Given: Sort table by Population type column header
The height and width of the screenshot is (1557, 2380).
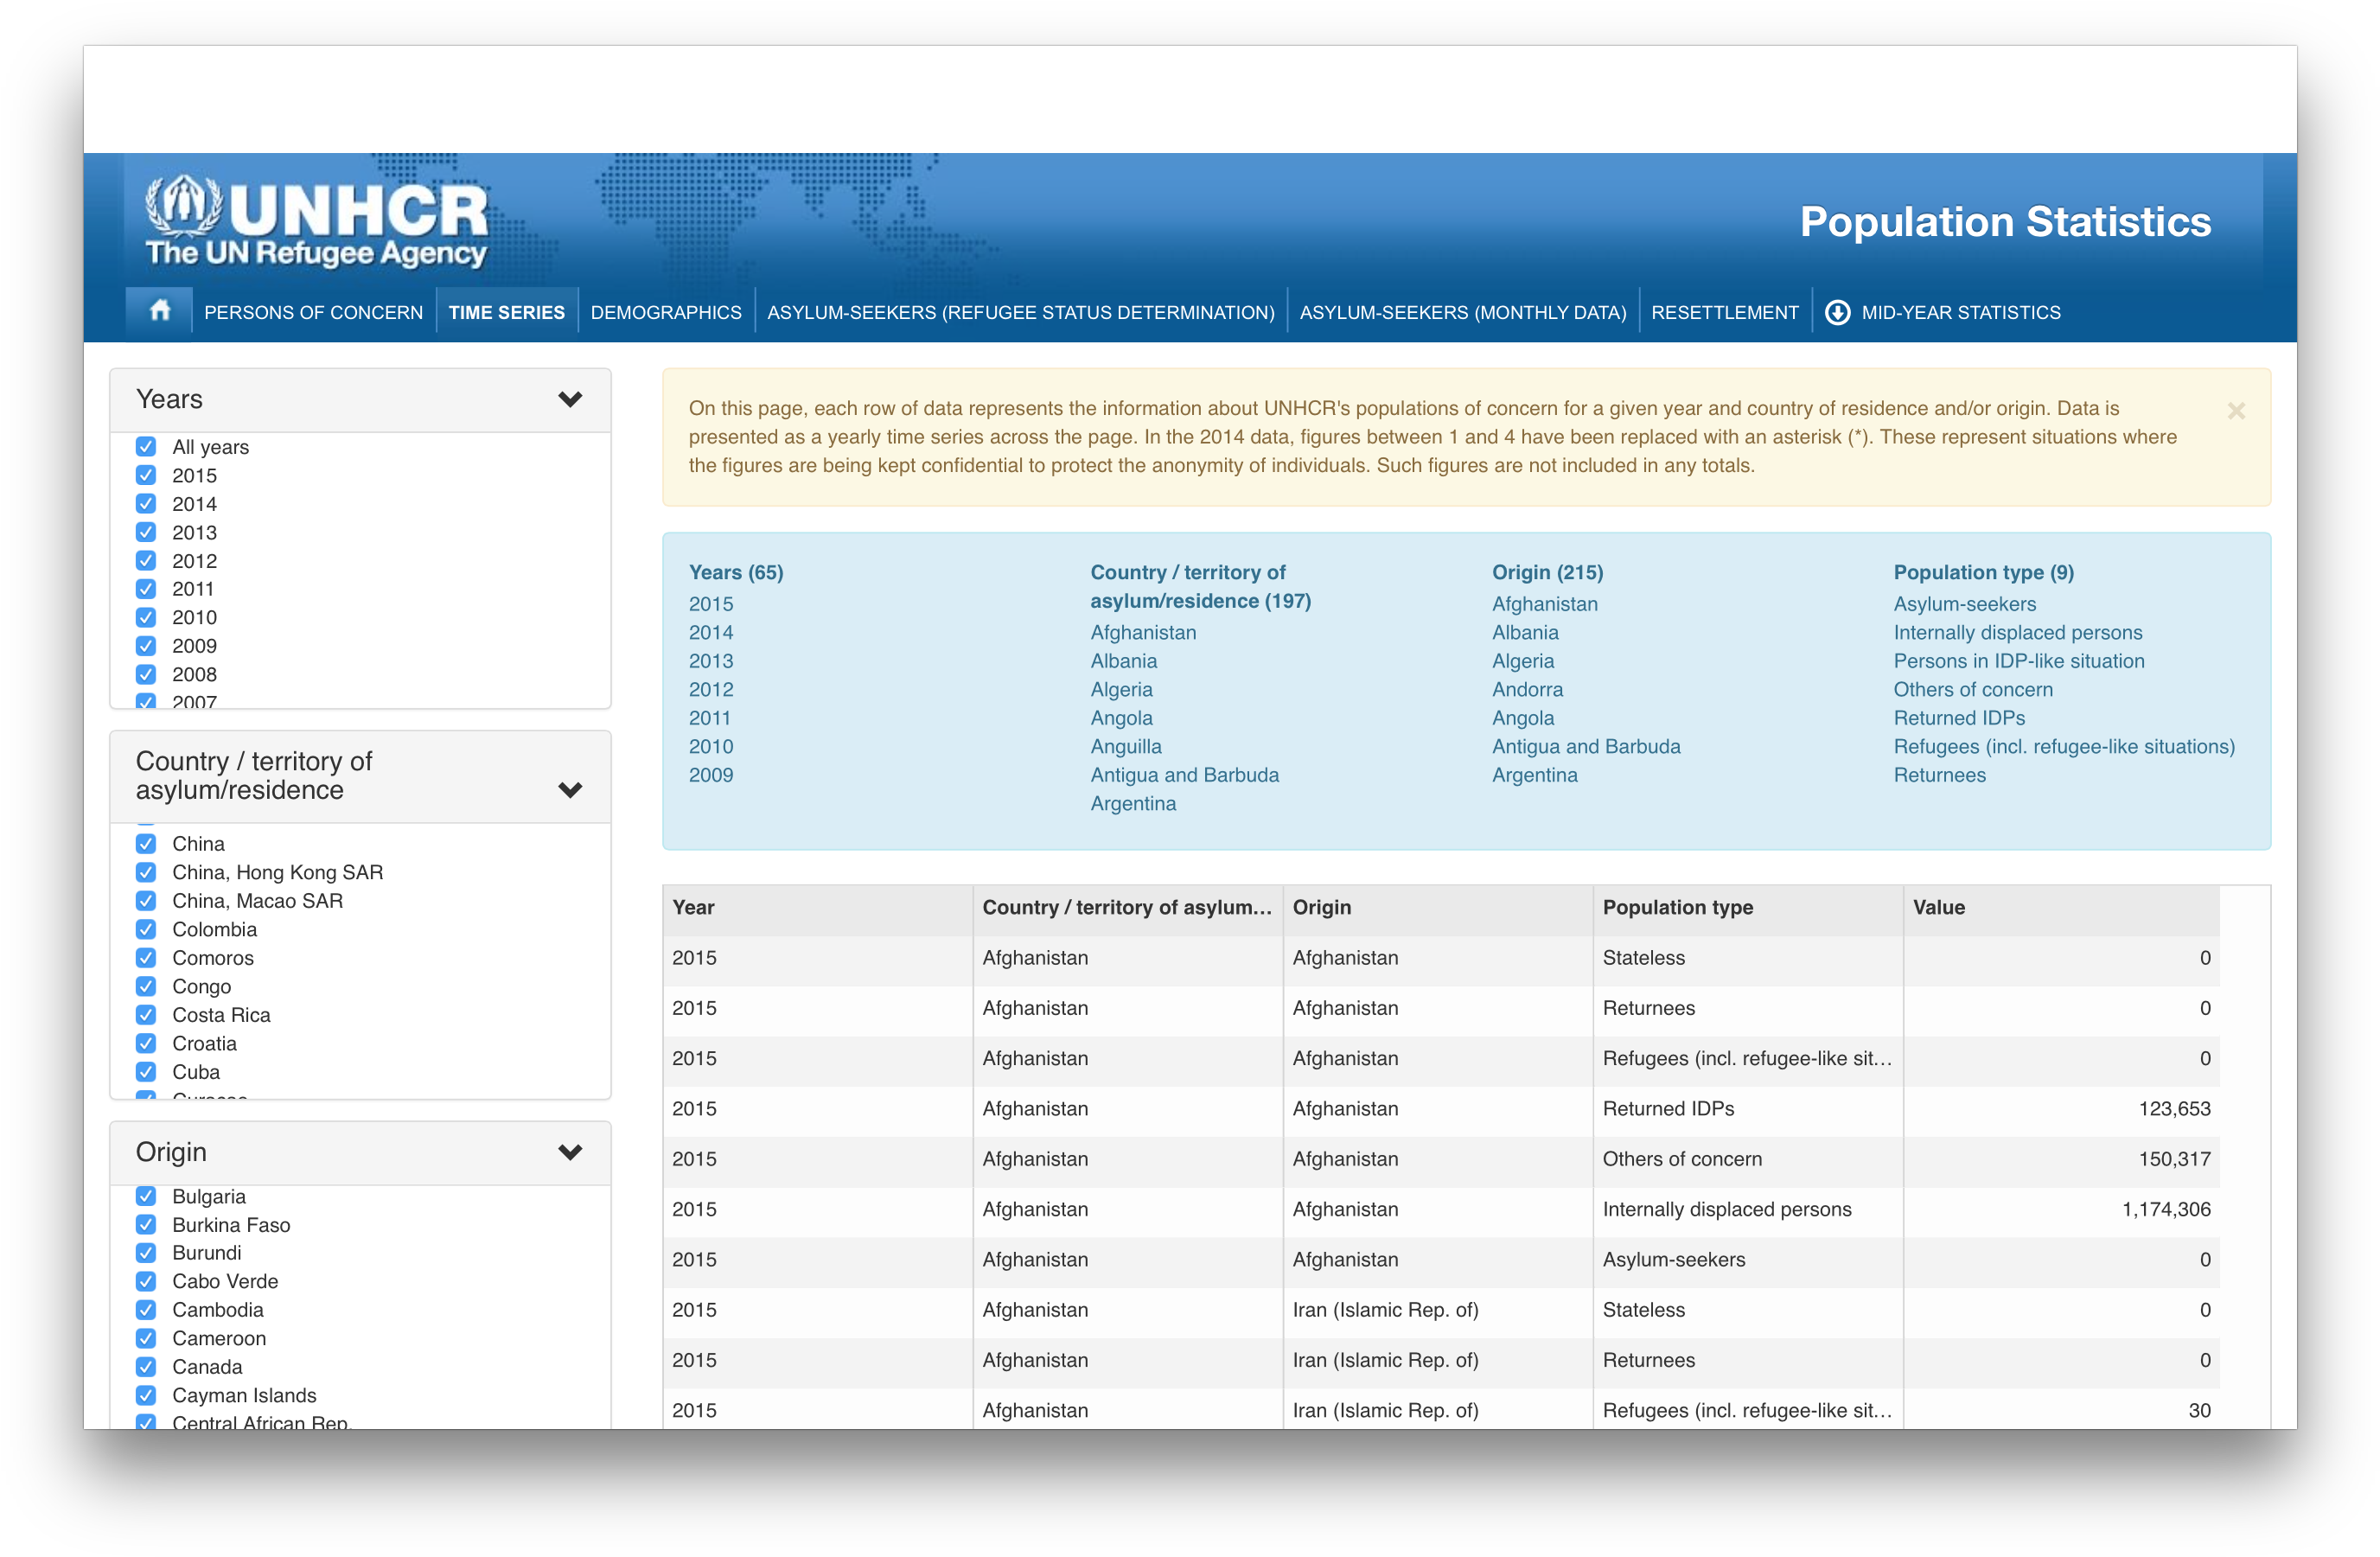Looking at the screenshot, I should click(1677, 907).
